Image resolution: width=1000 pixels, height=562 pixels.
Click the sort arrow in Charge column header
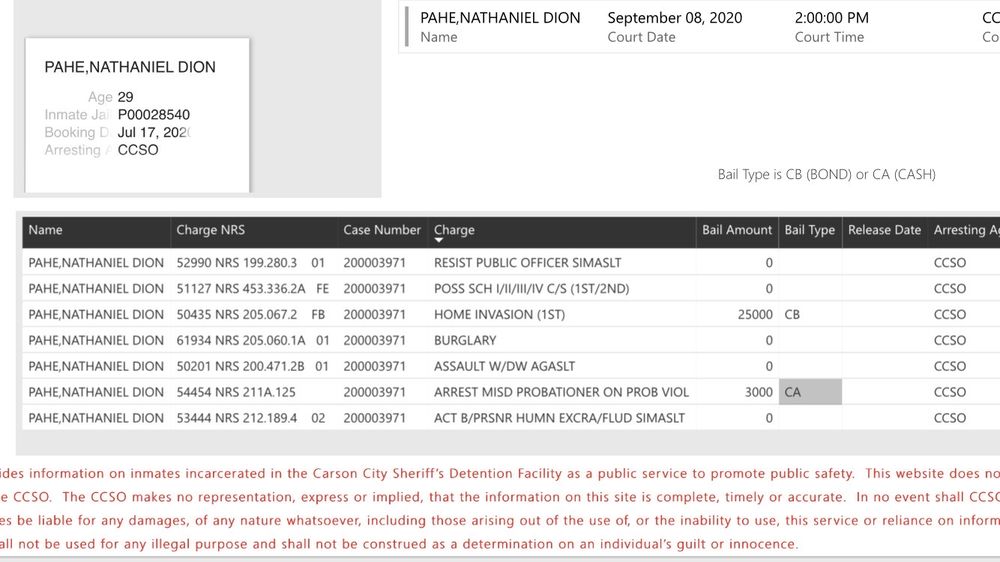click(x=439, y=241)
